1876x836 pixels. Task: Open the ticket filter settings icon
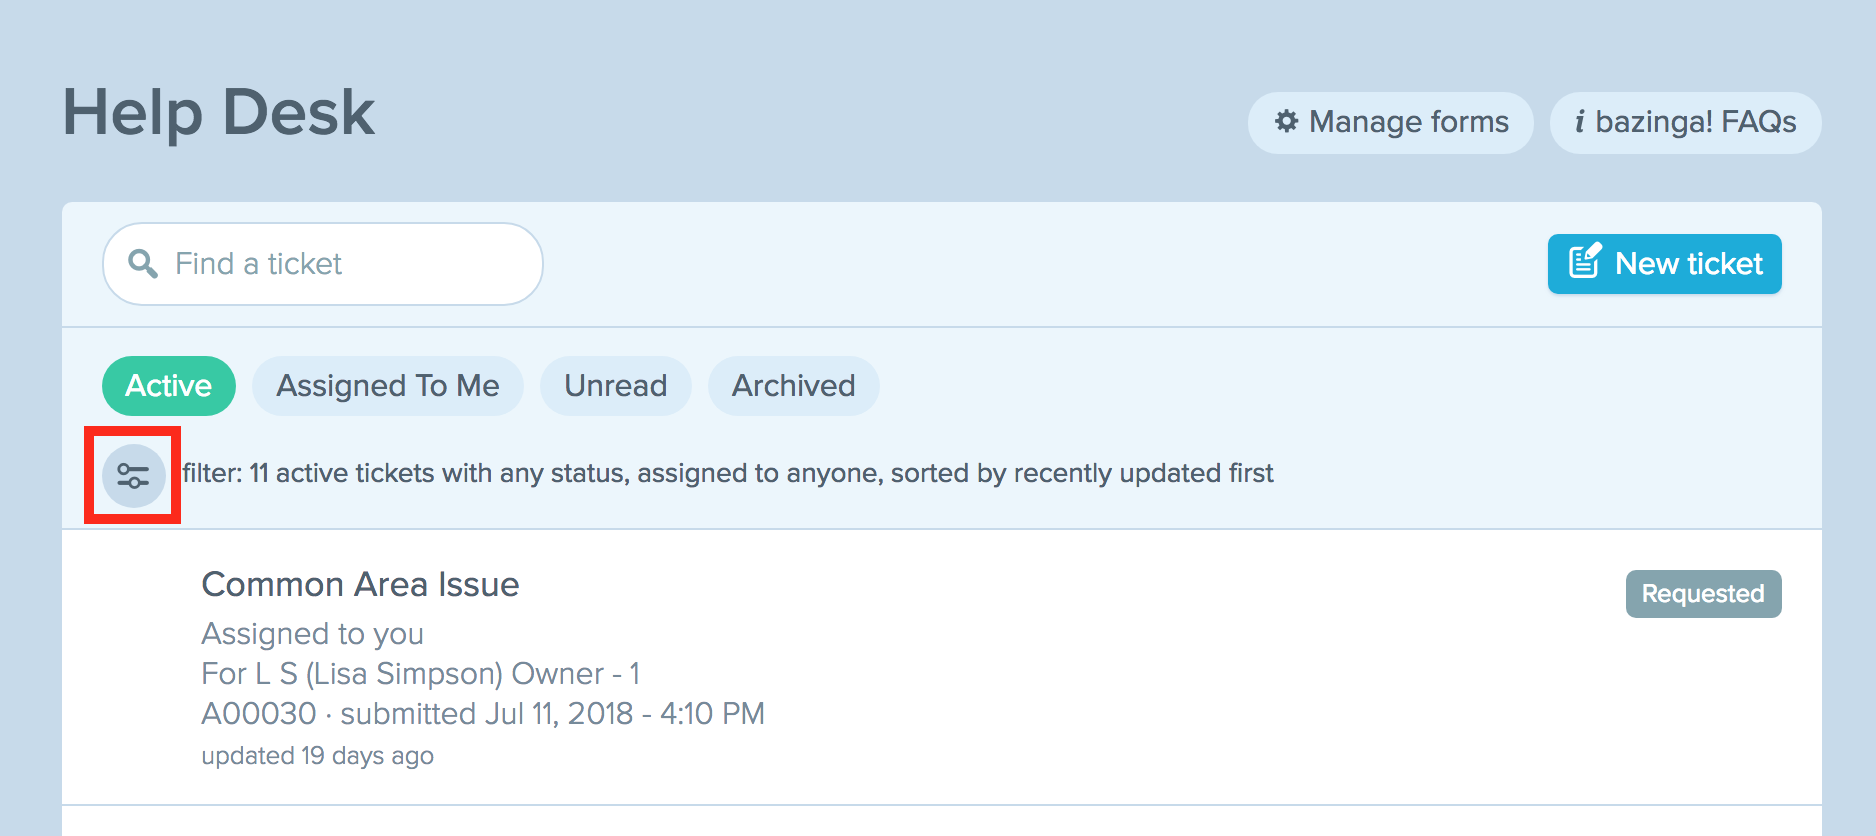(x=133, y=476)
